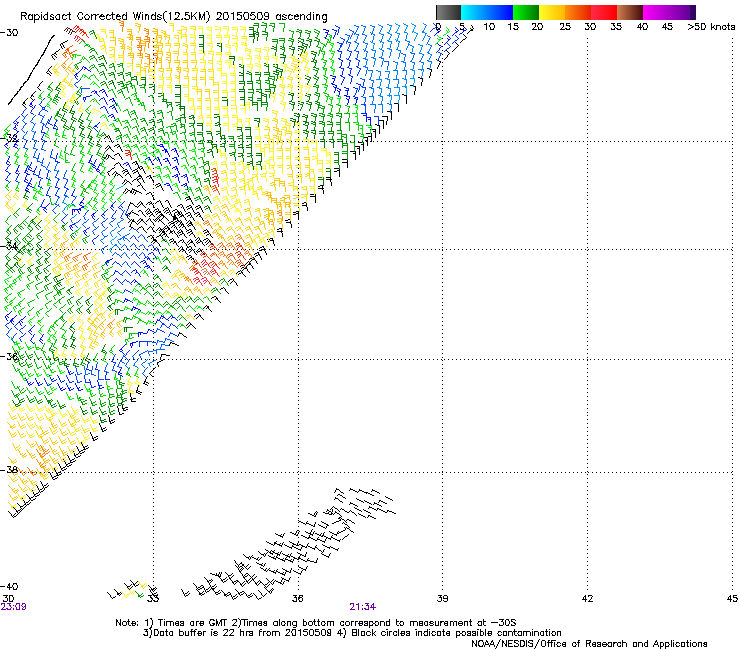The image size is (740, 650).
Task: Click the -38 latitude axis label
Action: pyautogui.click(x=9, y=470)
